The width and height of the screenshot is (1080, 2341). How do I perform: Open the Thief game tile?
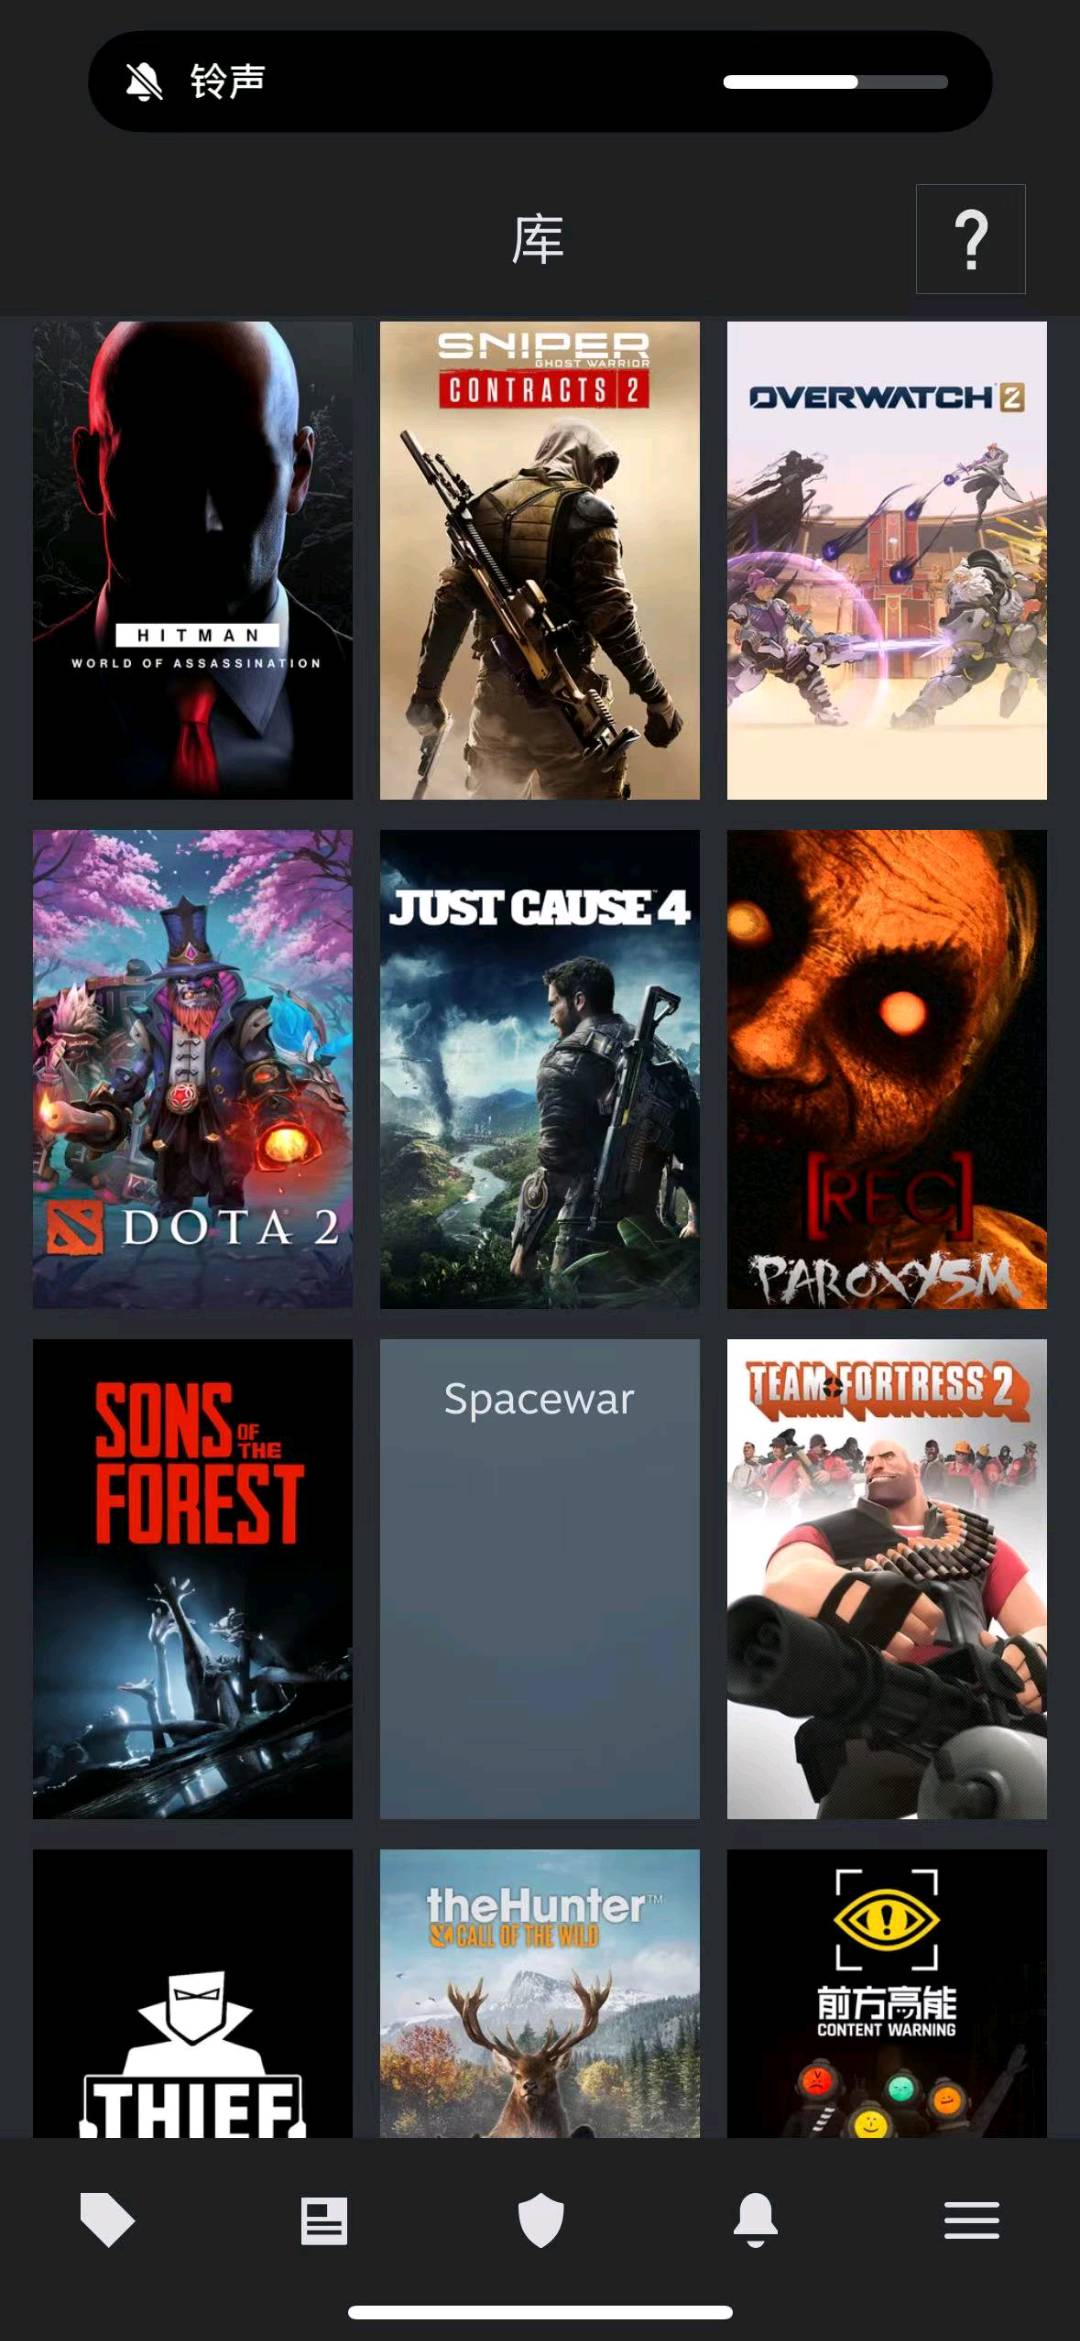[x=193, y=1993]
